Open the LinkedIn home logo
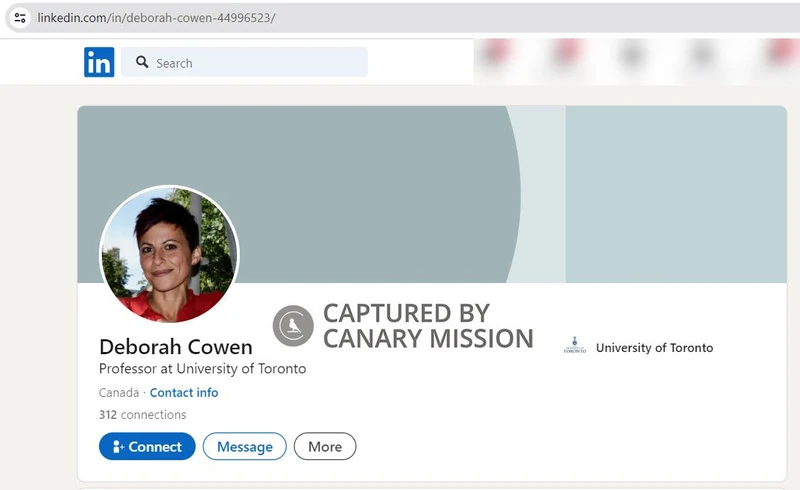Image resolution: width=800 pixels, height=490 pixels. point(99,62)
